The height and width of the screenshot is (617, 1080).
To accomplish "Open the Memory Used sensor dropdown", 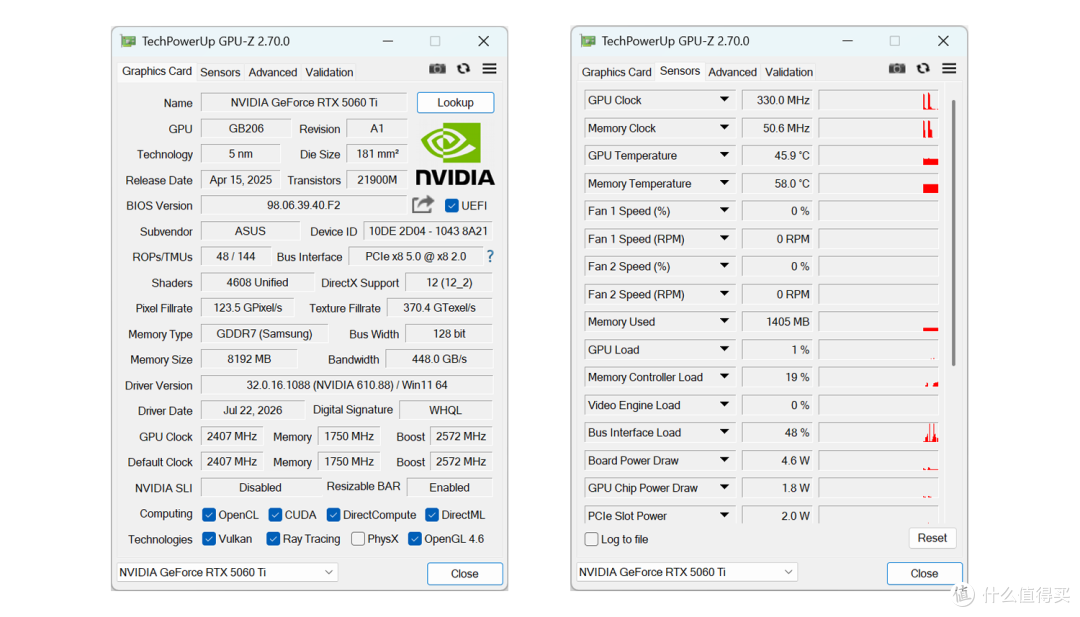I will pos(724,322).
